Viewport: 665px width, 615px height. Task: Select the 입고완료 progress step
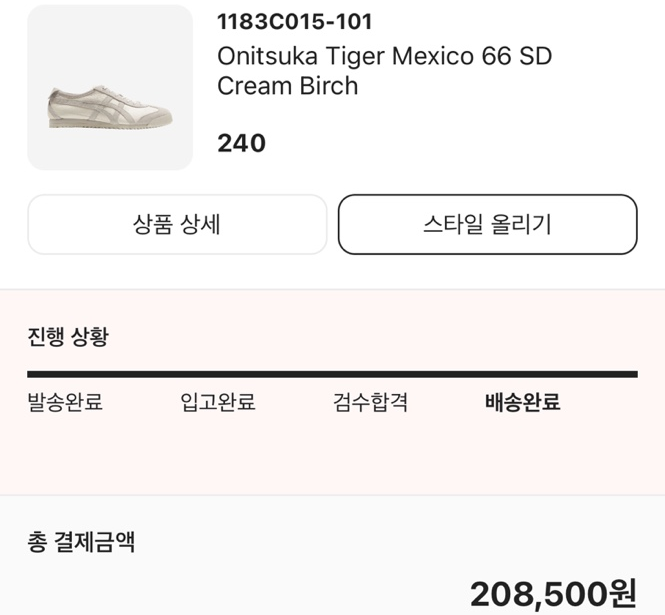click(218, 403)
